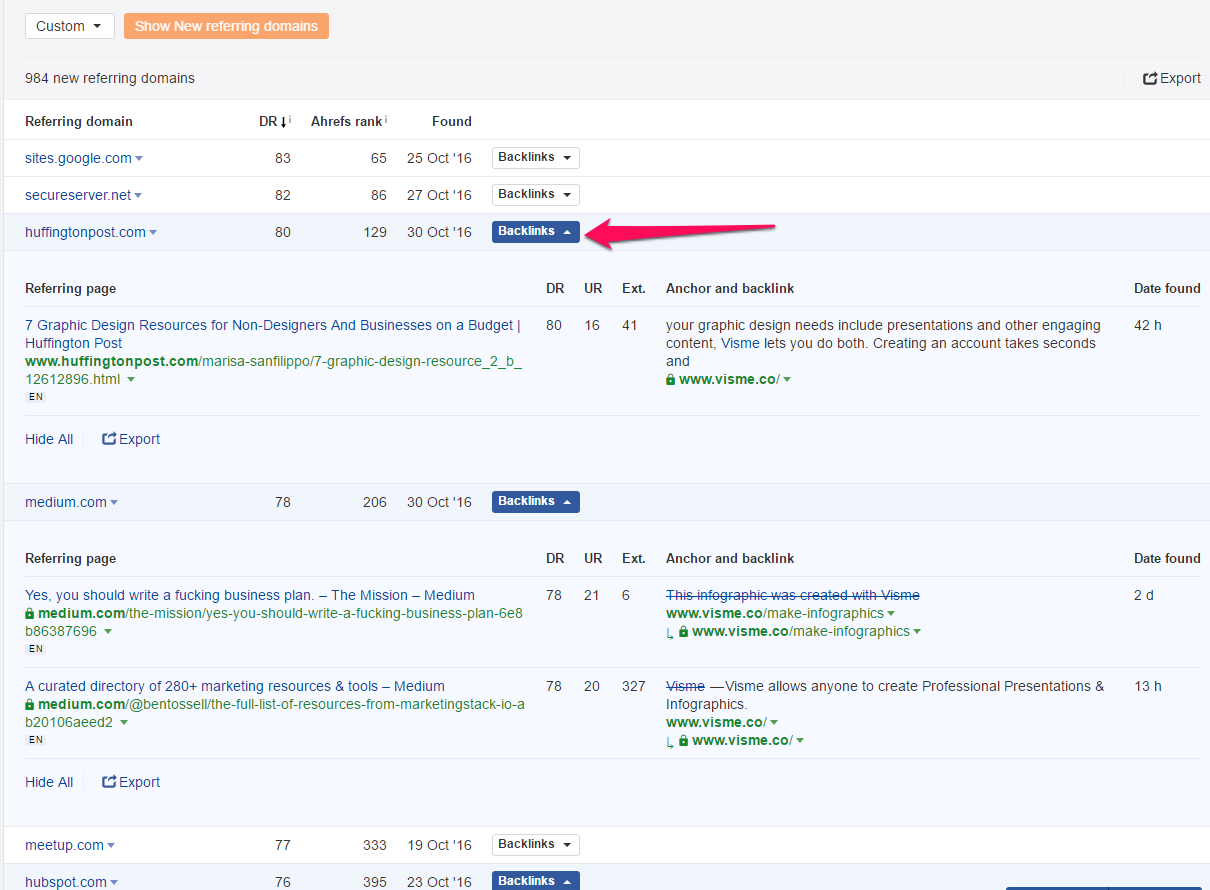Open 'A curated directory of 280+ marketing' article
This screenshot has width=1210, height=890.
235,686
